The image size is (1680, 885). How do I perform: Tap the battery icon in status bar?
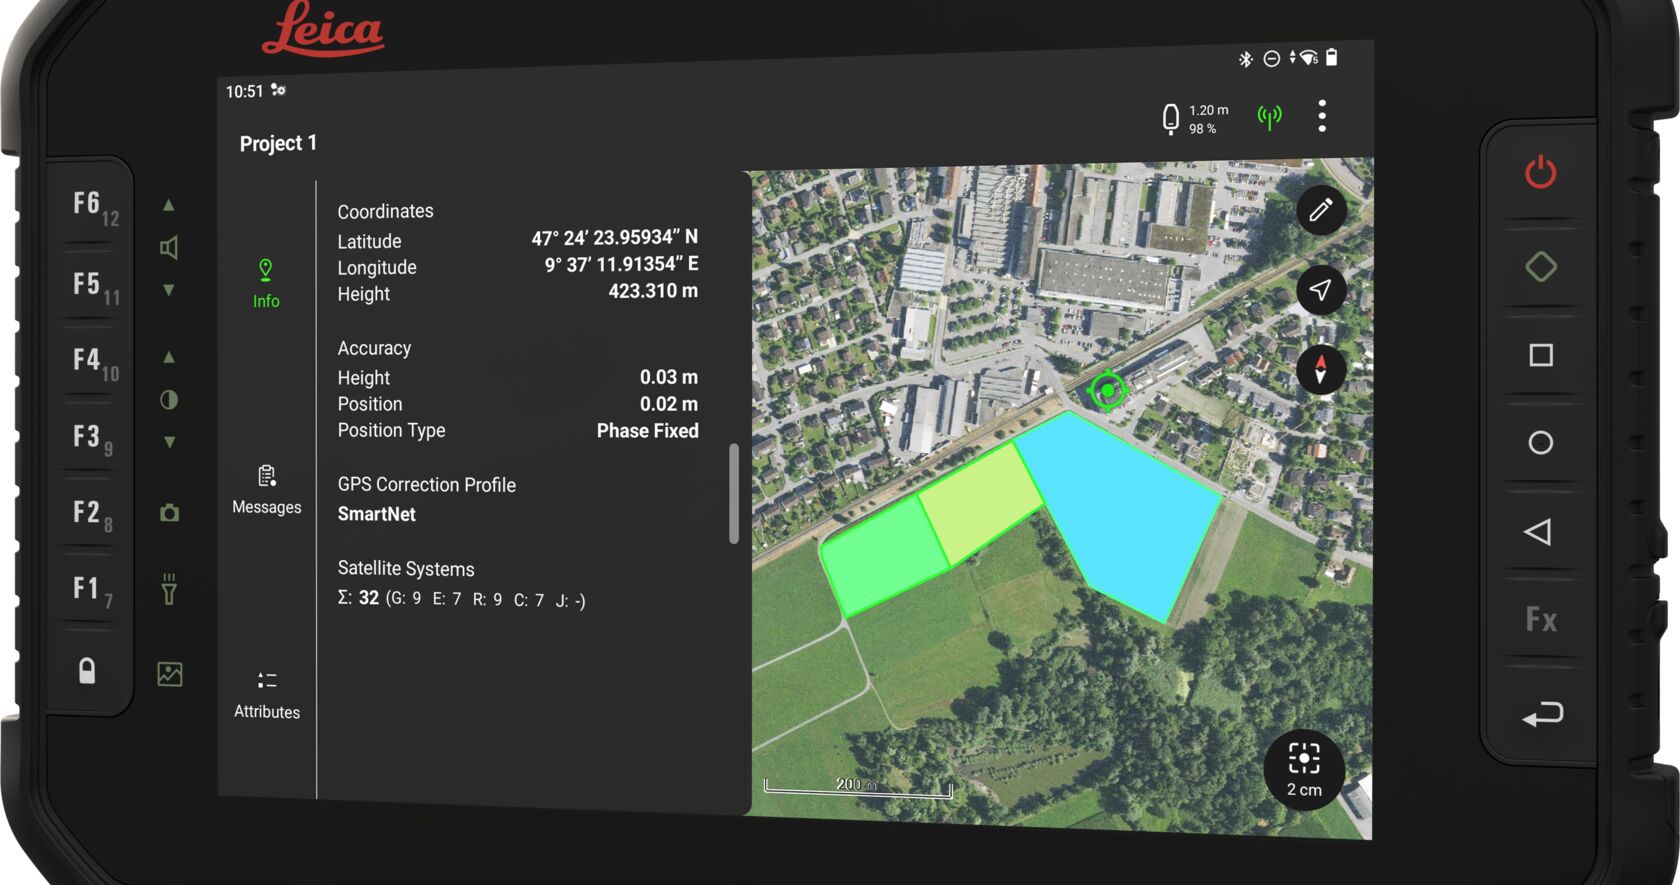tap(1331, 58)
